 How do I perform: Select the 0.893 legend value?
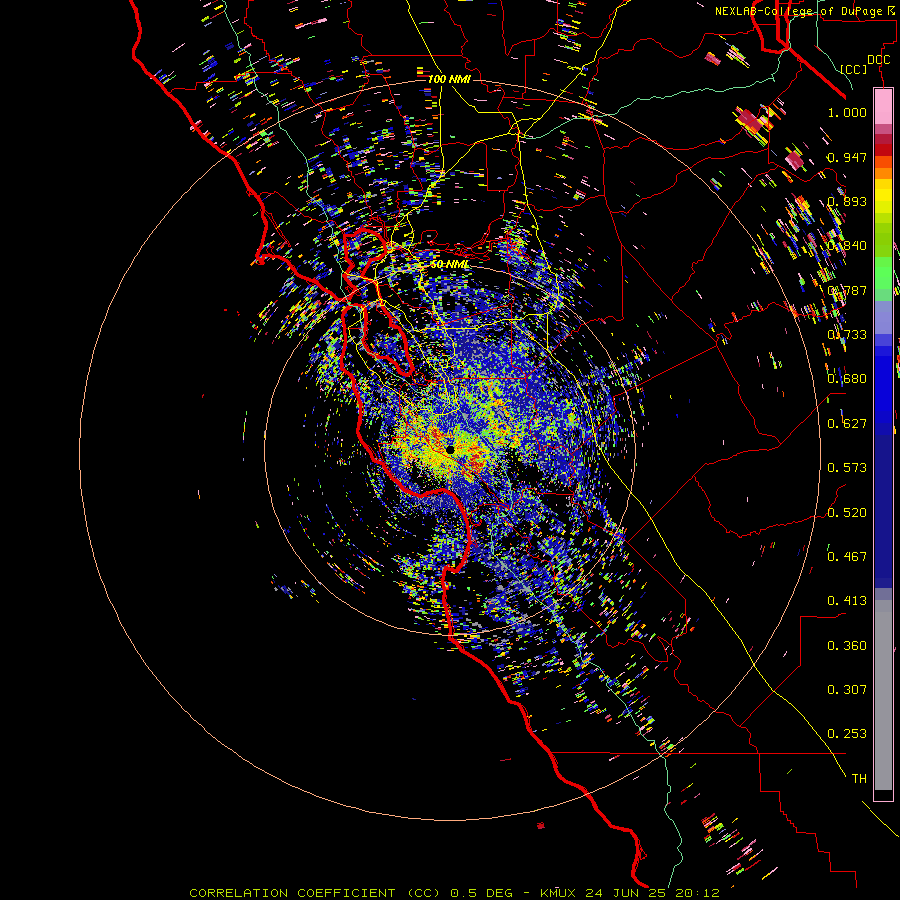tap(847, 201)
